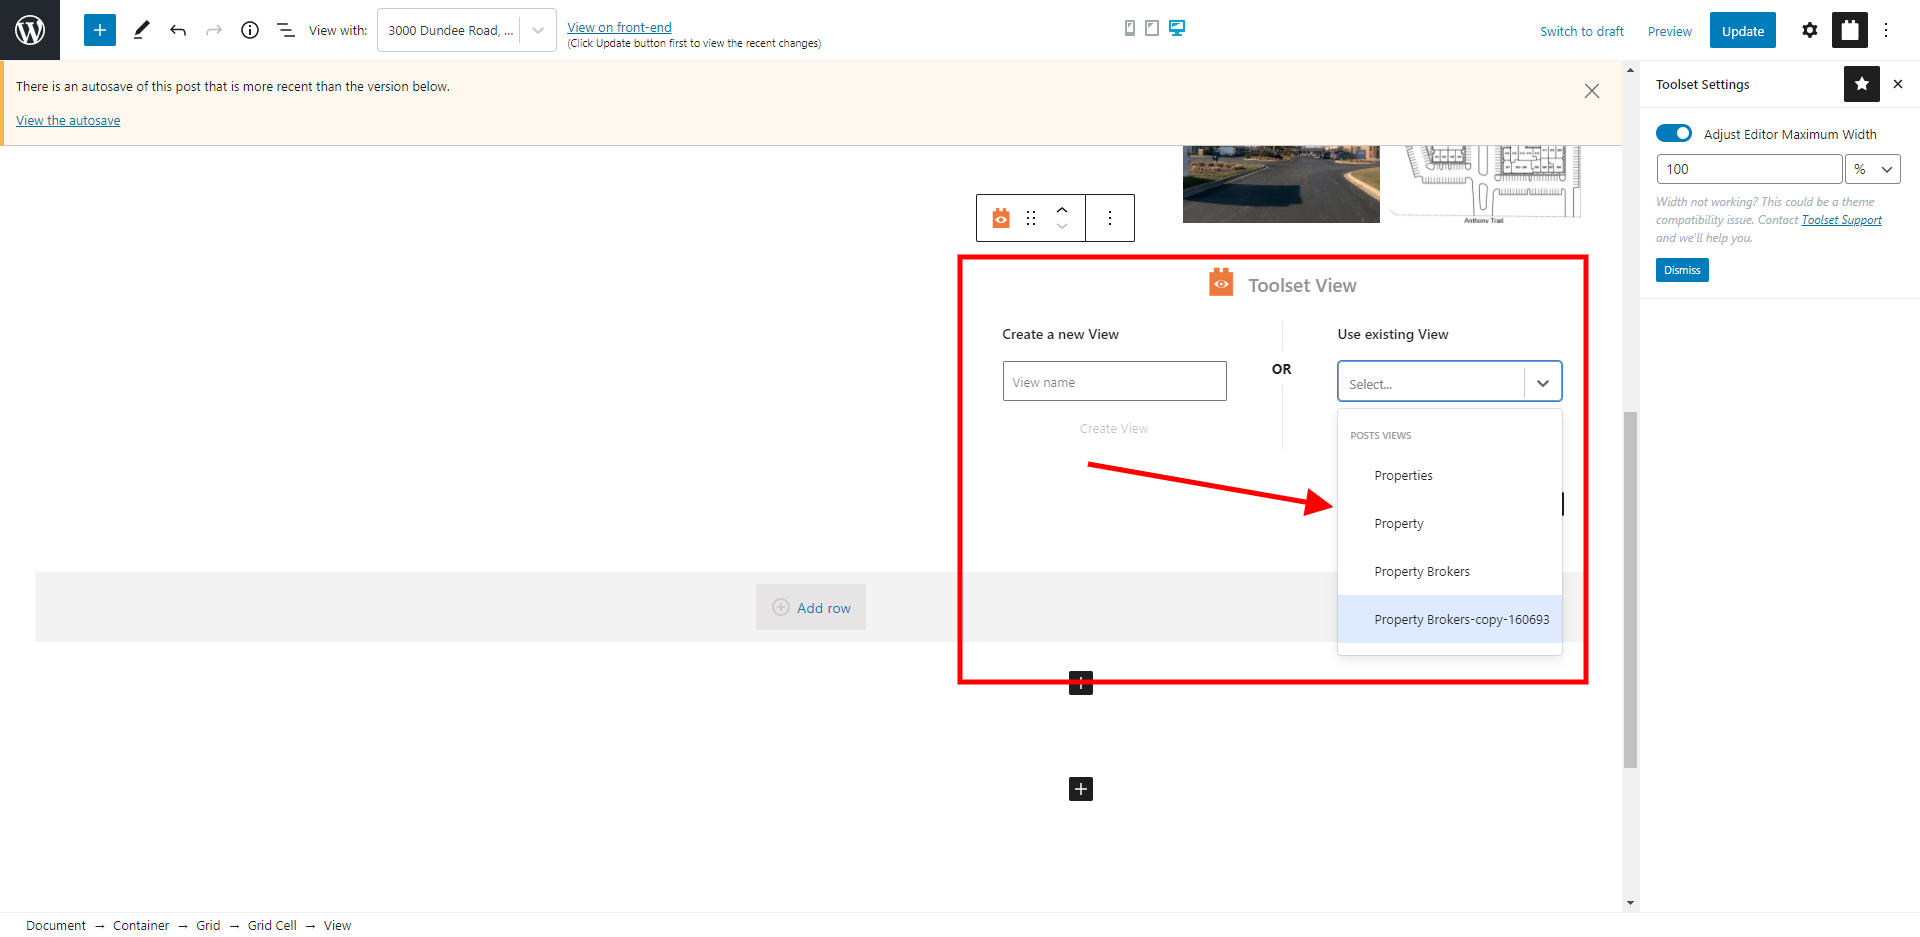Viewport: 1920px width, 937px height.
Task: Click the disabled Create View button
Action: coord(1114,428)
